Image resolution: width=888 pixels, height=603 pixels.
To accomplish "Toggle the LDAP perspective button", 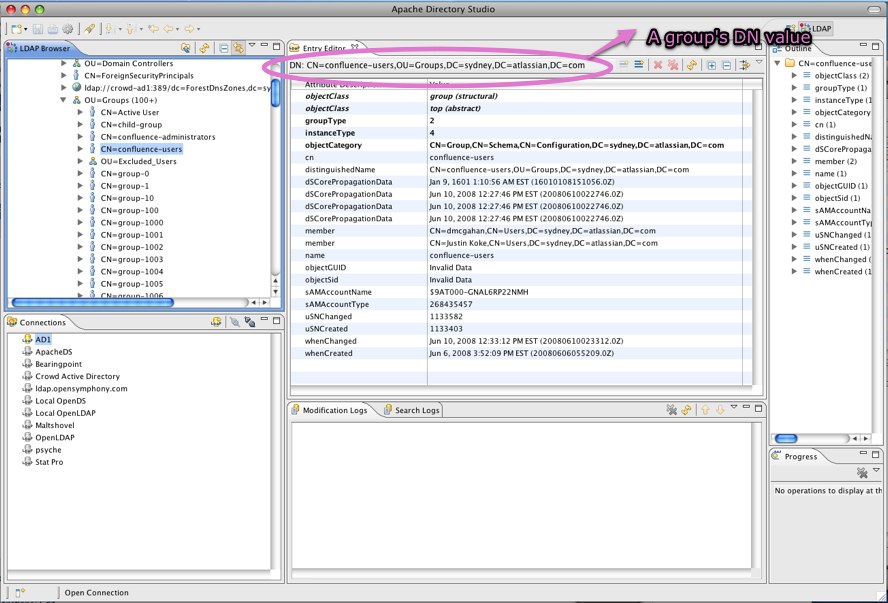I will 815,29.
